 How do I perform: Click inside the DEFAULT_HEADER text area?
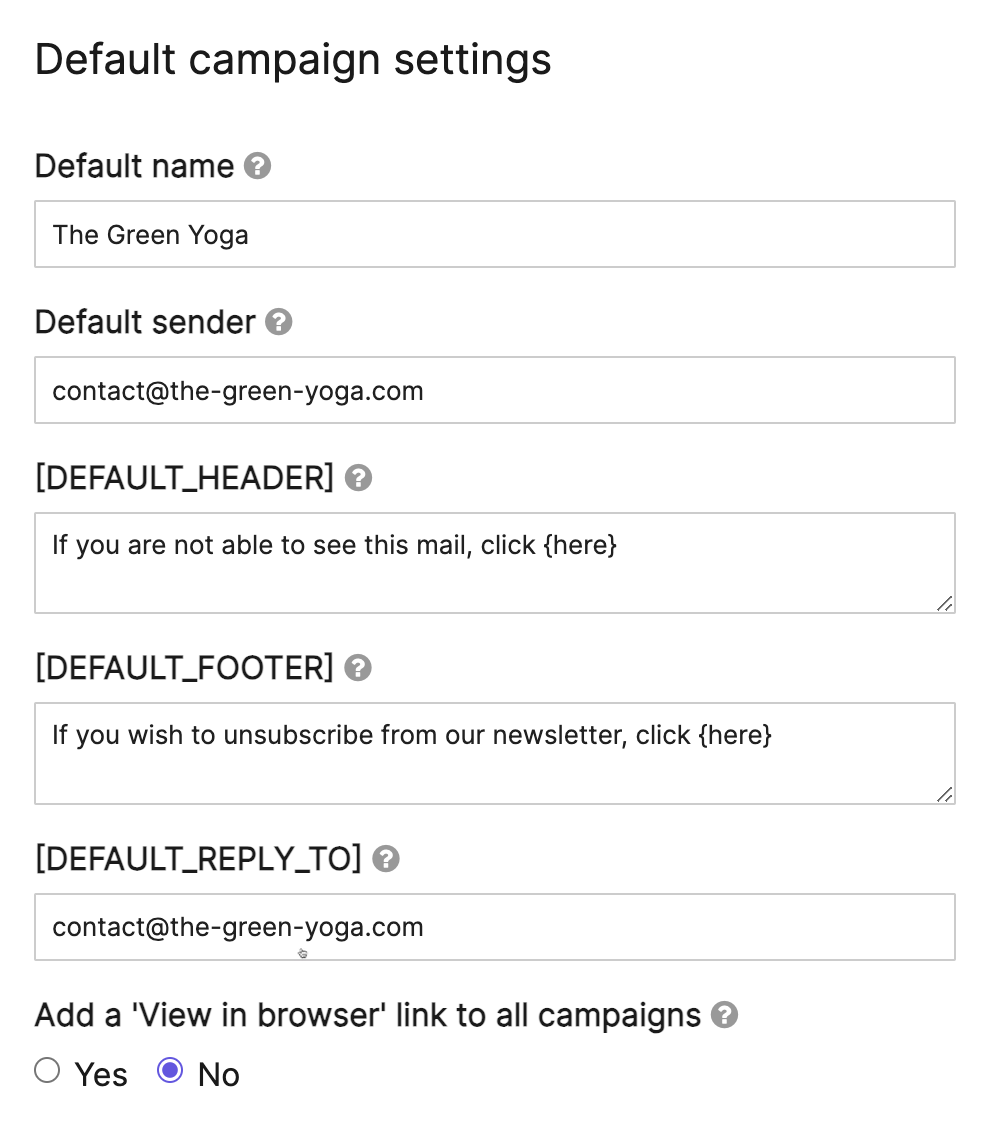495,560
